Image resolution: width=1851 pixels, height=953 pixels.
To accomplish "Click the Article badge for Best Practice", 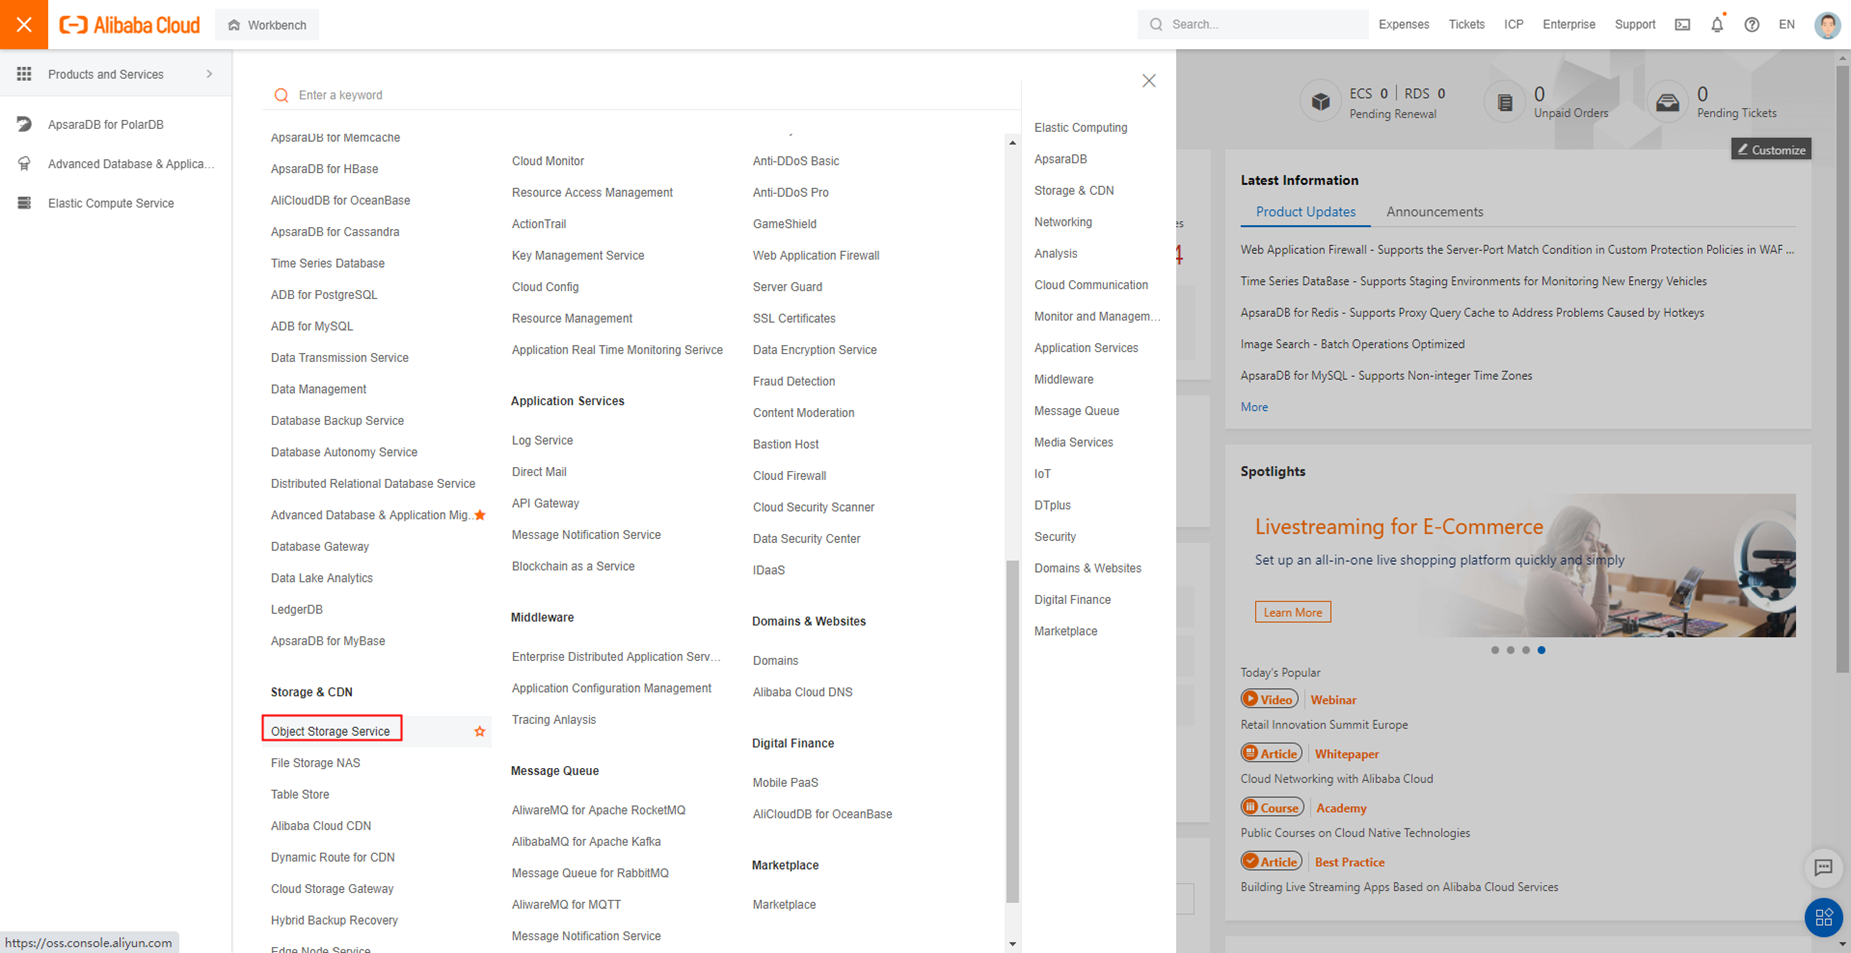I will [x=1271, y=861].
